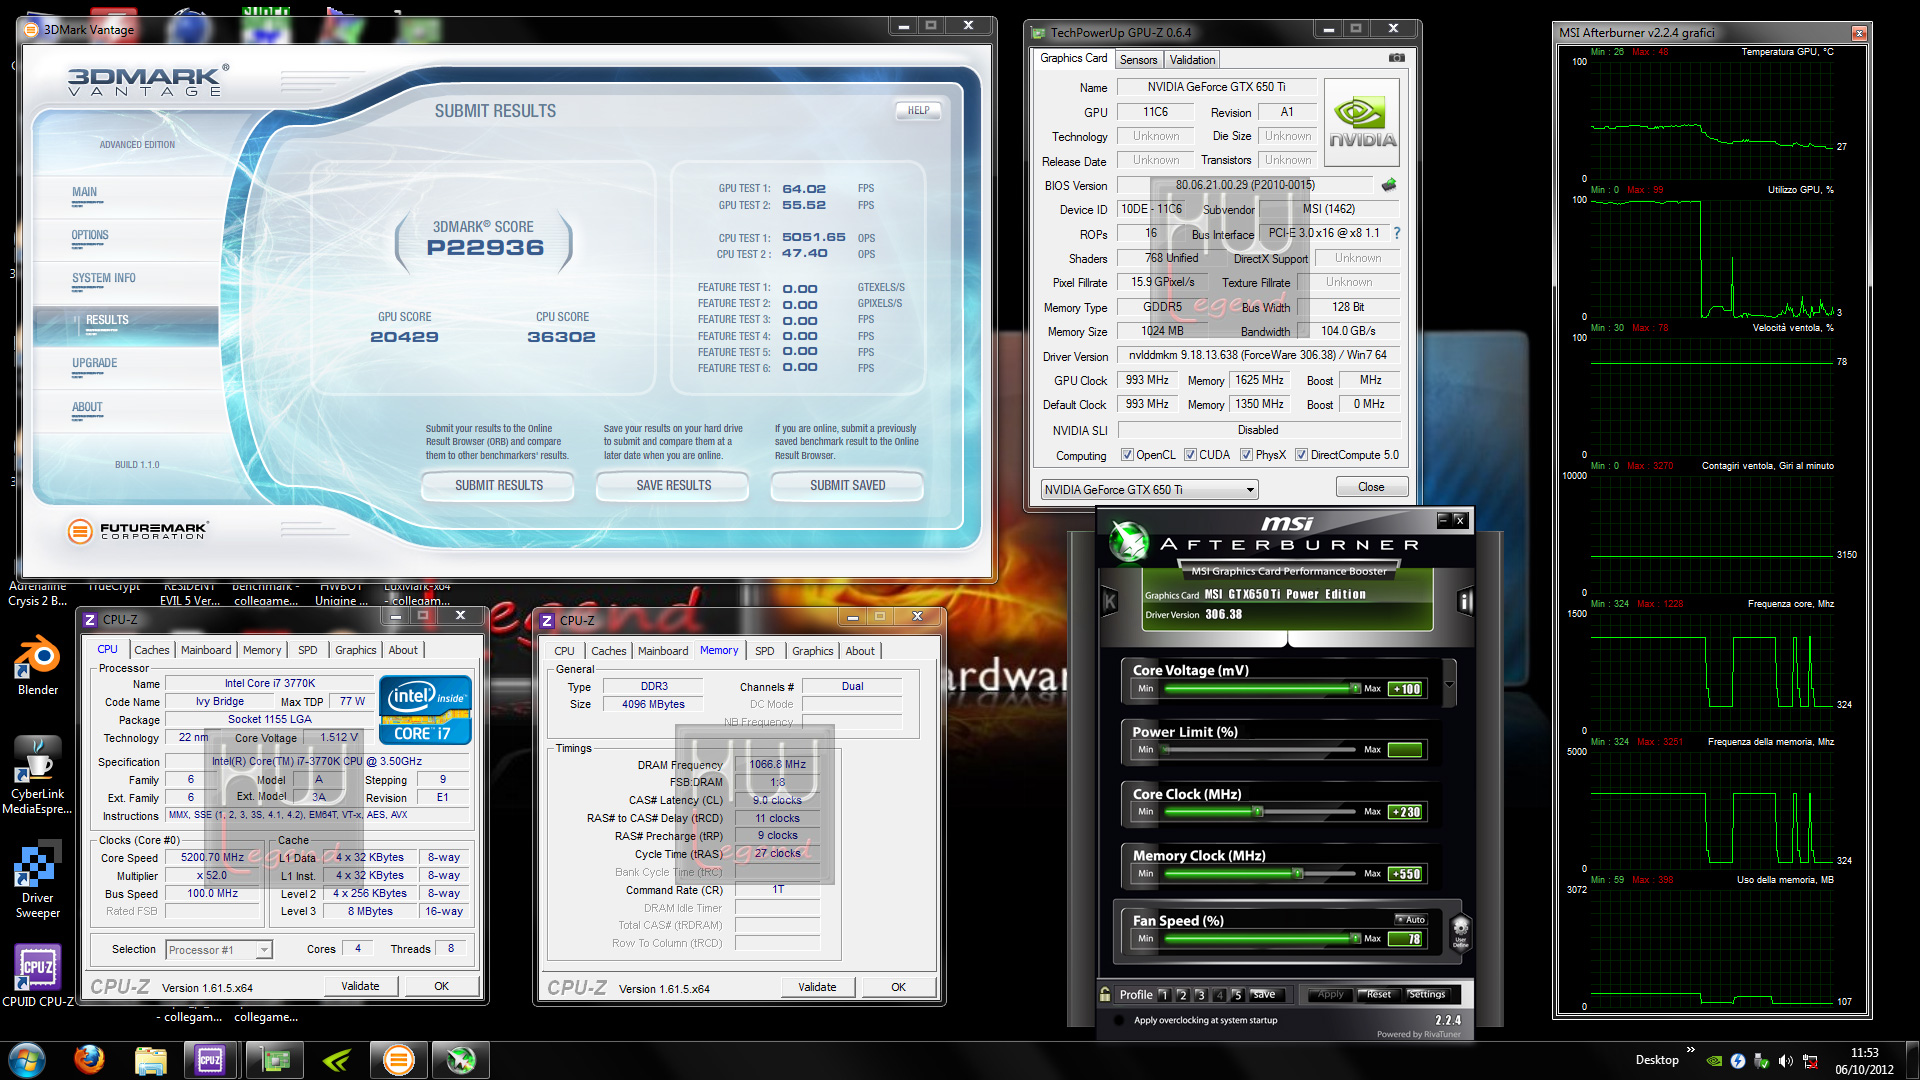Open the Options section in 3DMark Vantage

click(x=90, y=235)
